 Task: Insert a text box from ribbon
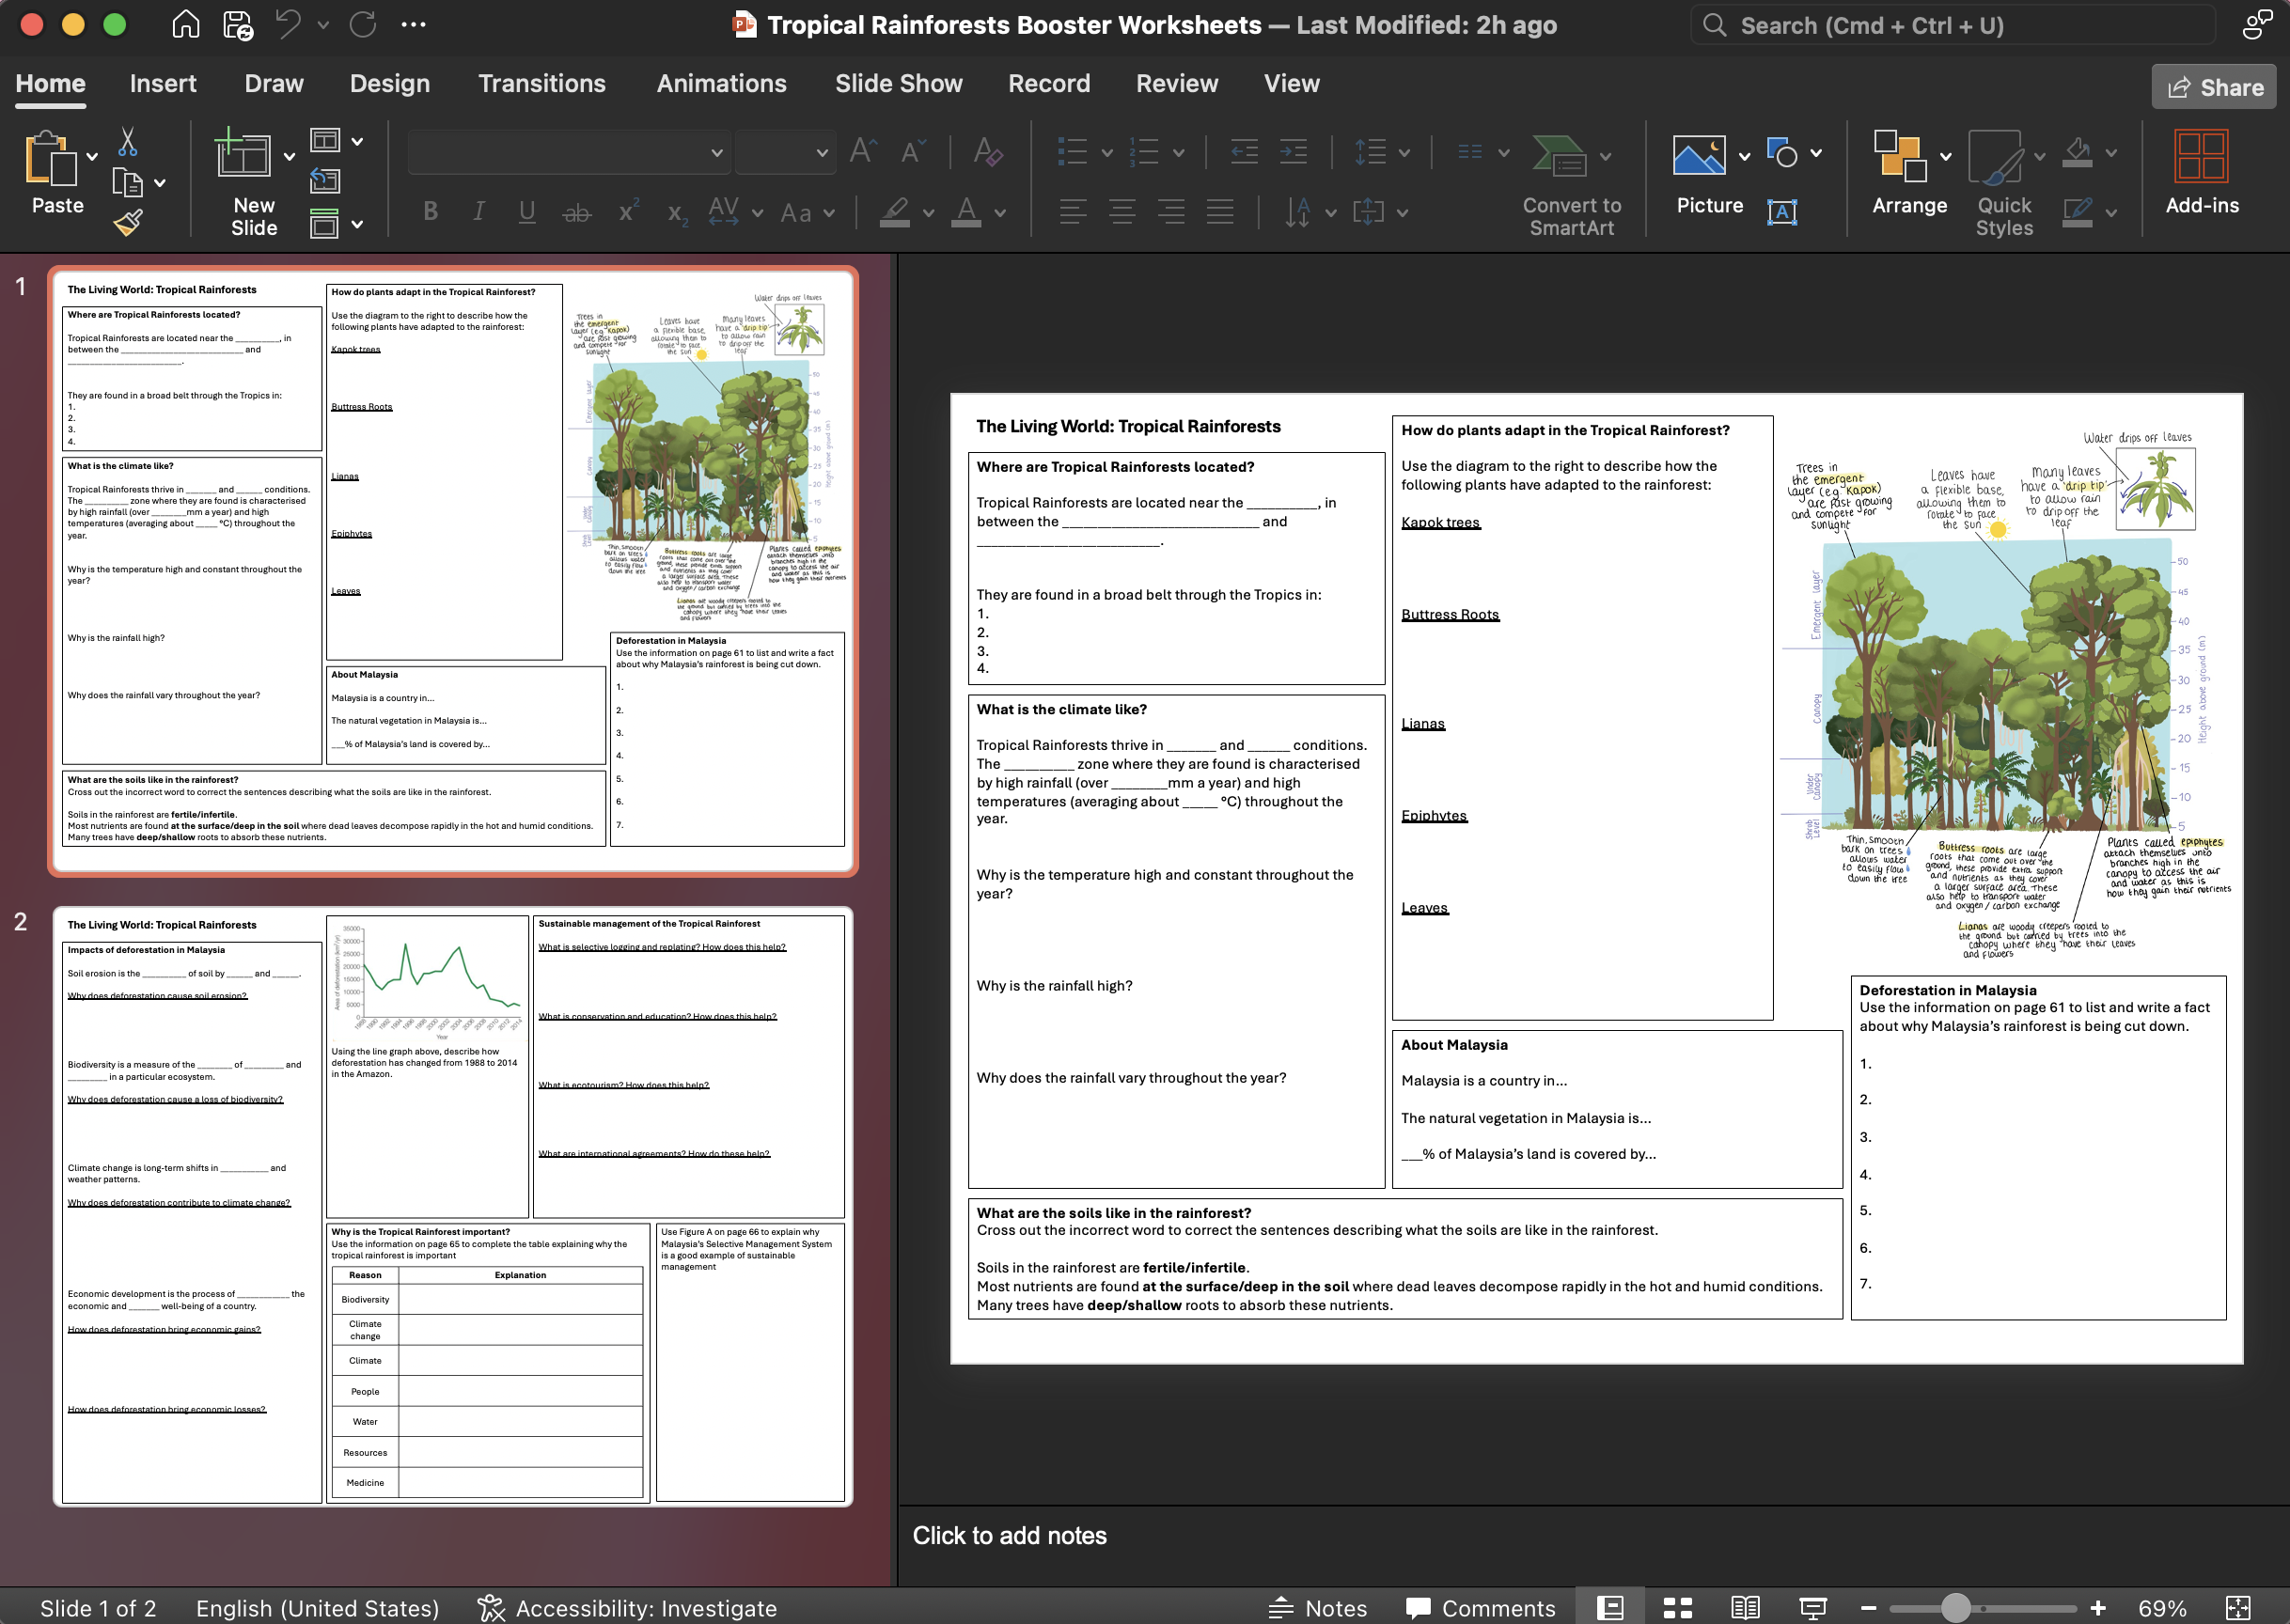(1781, 212)
